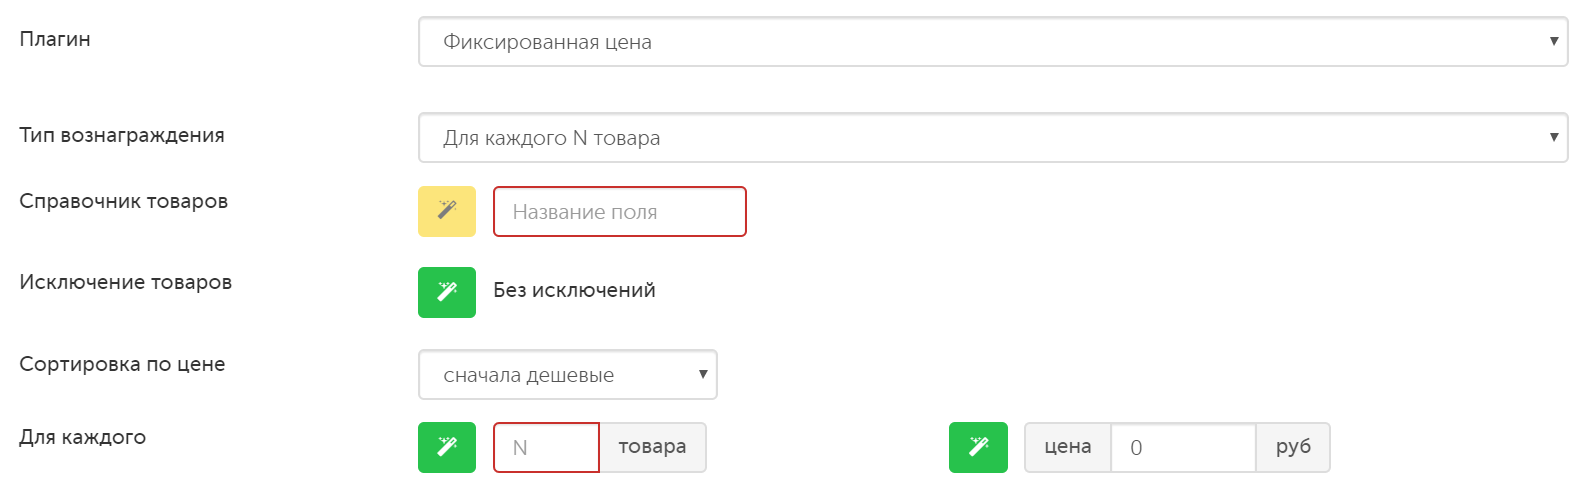Viewport: 1595px width, 492px height.
Task: Click the цена addon label
Action: 1068,447
